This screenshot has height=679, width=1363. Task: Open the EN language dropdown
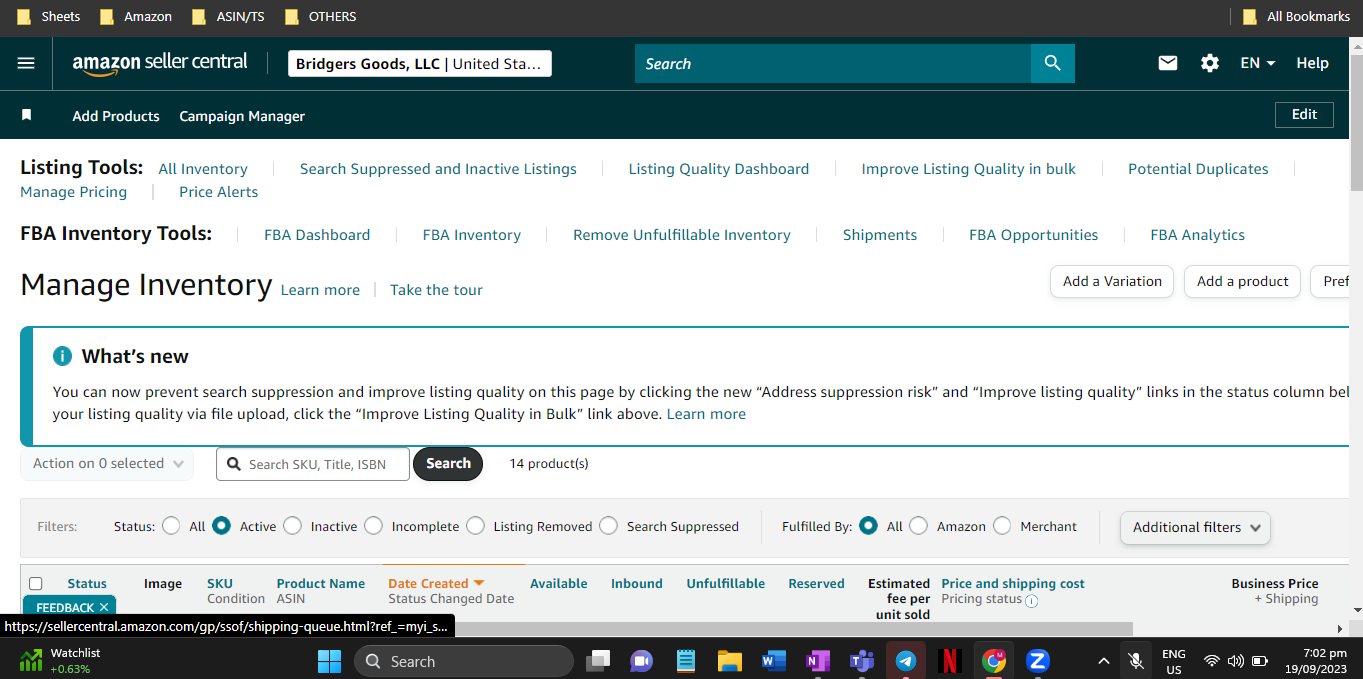point(1258,63)
